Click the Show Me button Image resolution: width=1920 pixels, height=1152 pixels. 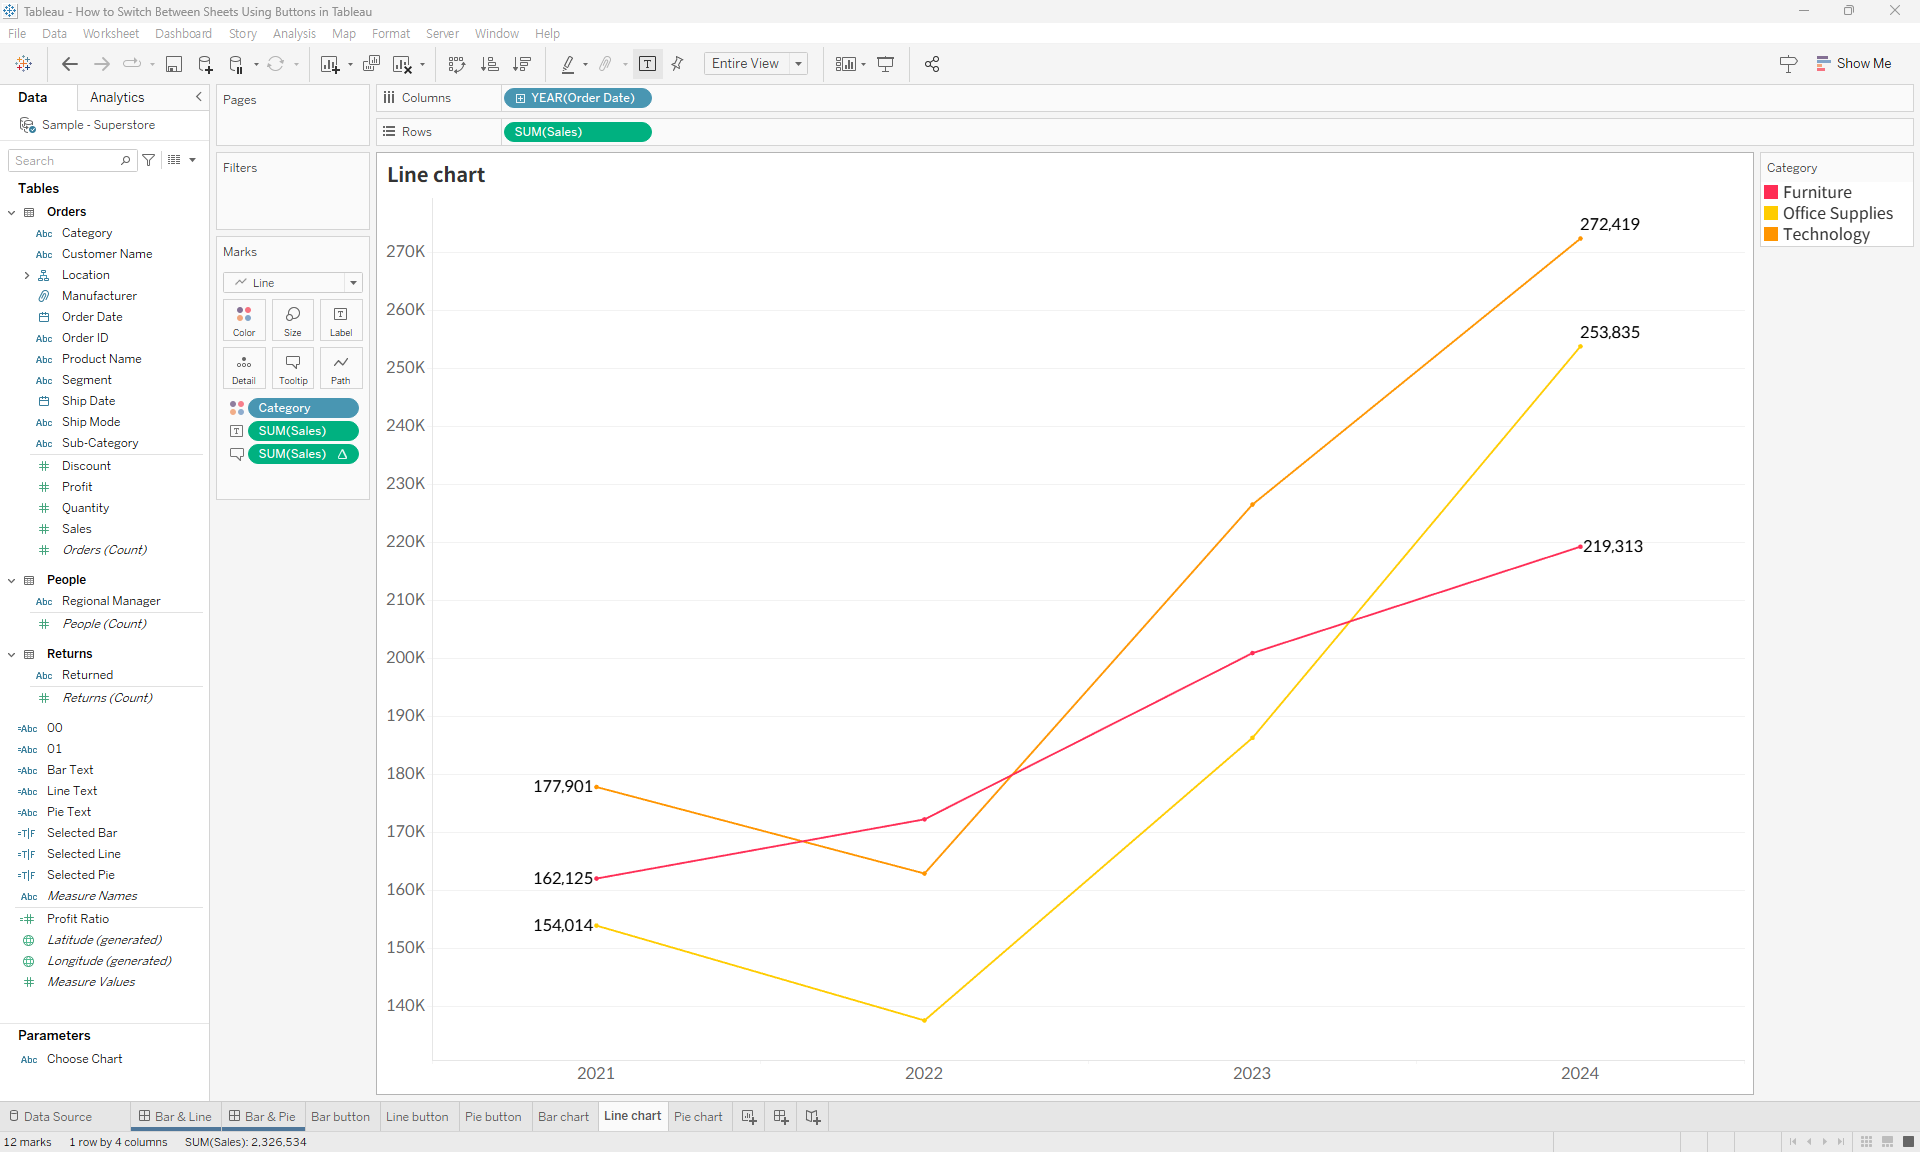coord(1854,63)
